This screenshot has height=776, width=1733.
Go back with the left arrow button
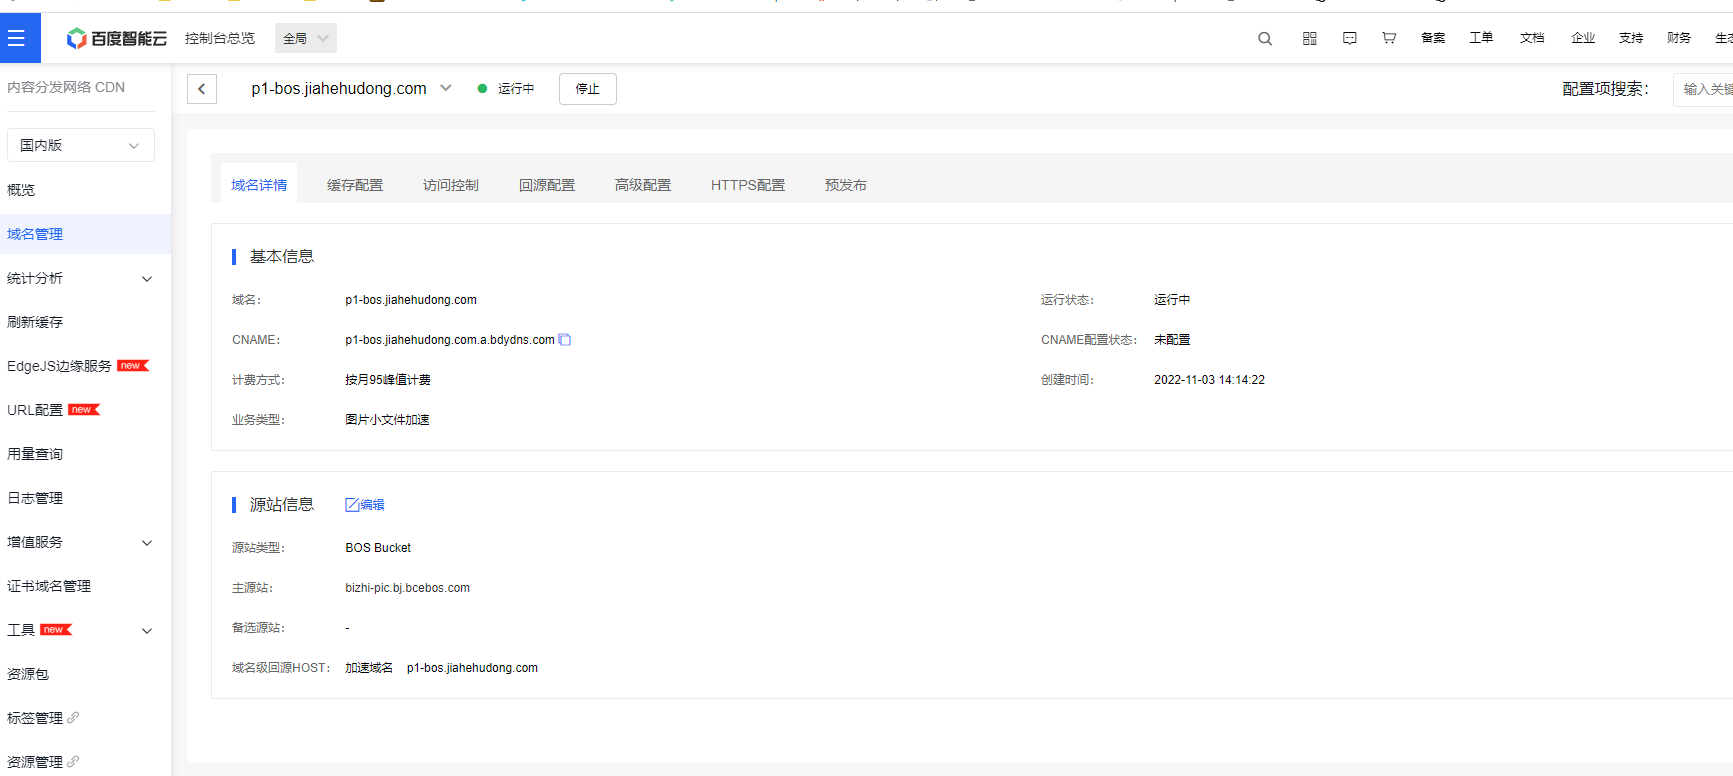[202, 89]
